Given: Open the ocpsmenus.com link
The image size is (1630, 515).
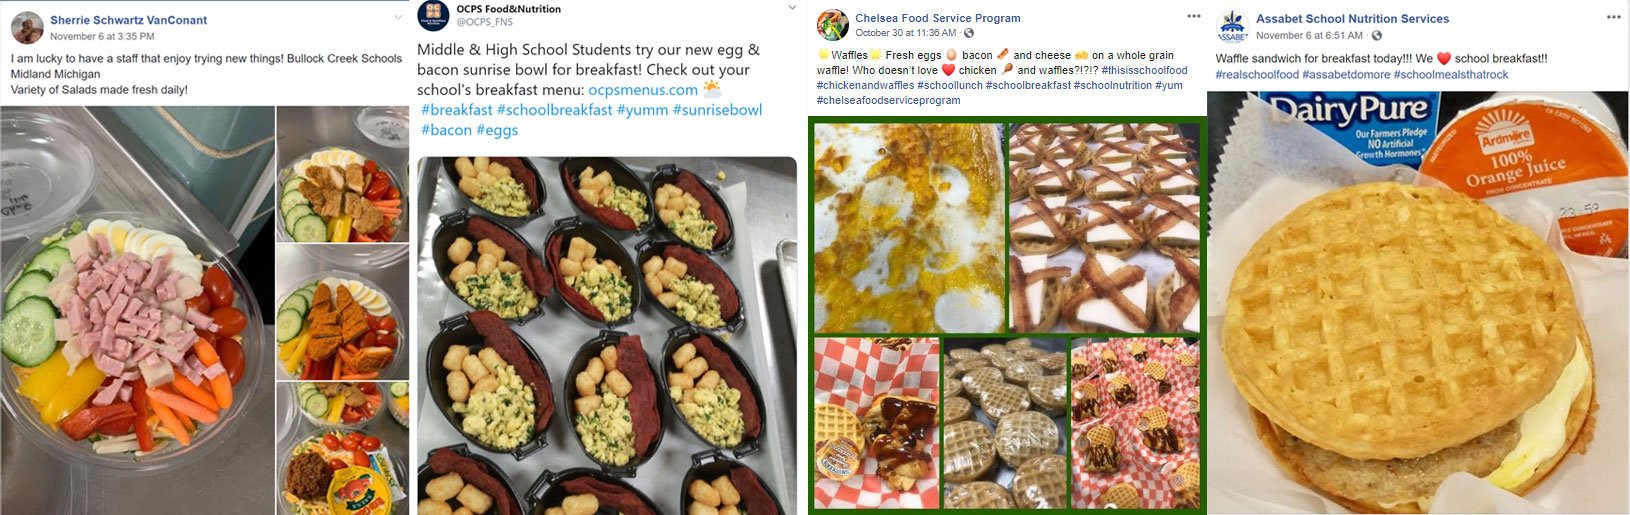Looking at the screenshot, I should click(643, 90).
